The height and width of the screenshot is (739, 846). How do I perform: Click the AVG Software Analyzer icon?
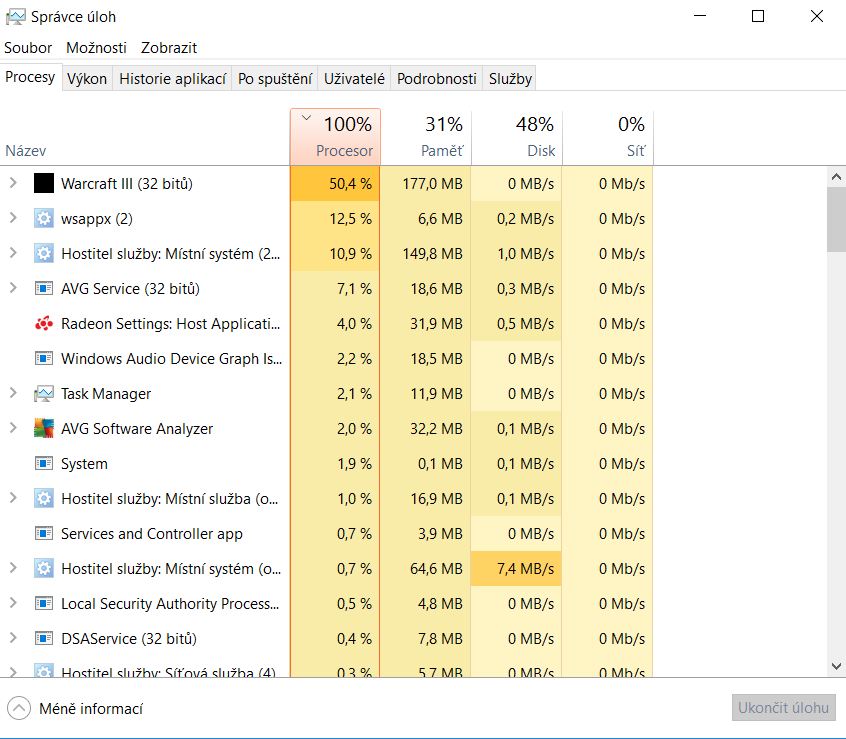pyautogui.click(x=44, y=429)
